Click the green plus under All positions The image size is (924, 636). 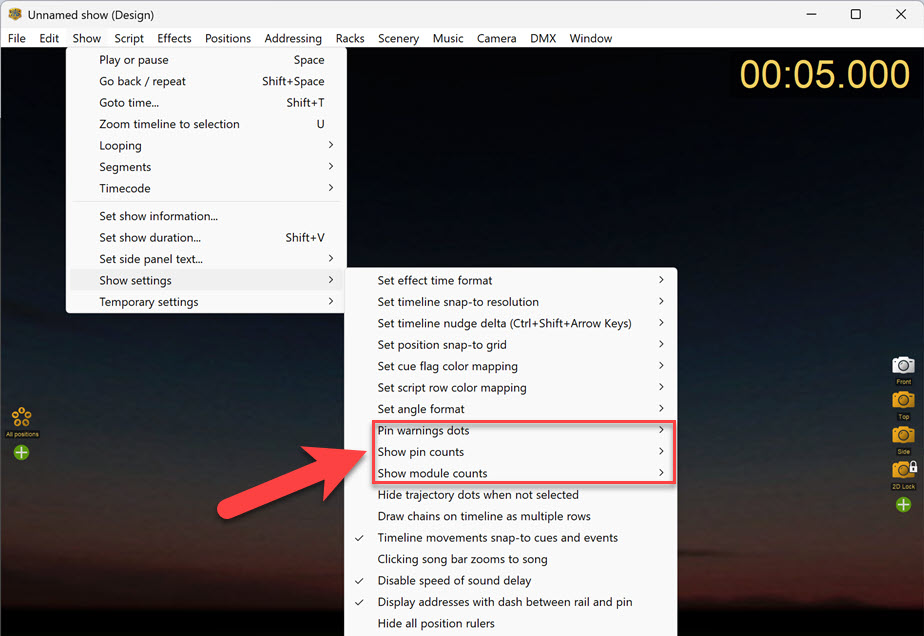22,452
